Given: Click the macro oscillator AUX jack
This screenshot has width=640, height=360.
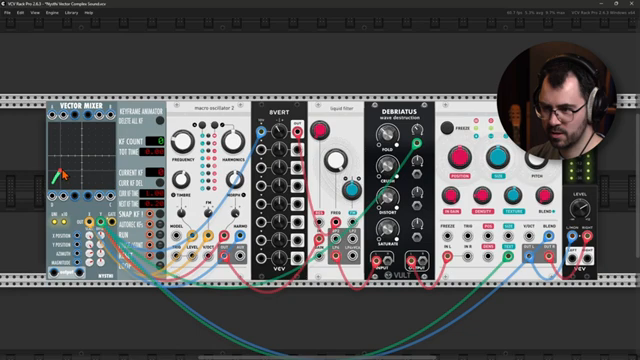Looking at the screenshot, I should pos(240,256).
